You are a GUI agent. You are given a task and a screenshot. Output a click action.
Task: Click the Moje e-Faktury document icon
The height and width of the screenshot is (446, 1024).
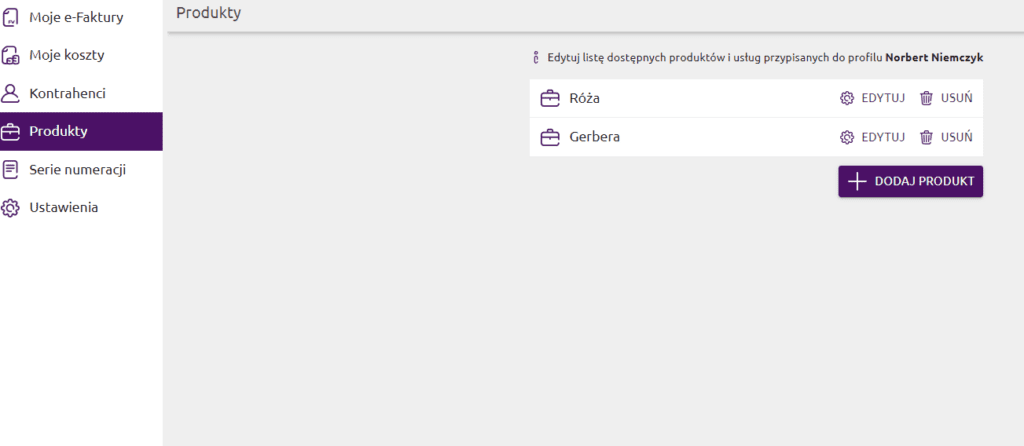(10, 17)
